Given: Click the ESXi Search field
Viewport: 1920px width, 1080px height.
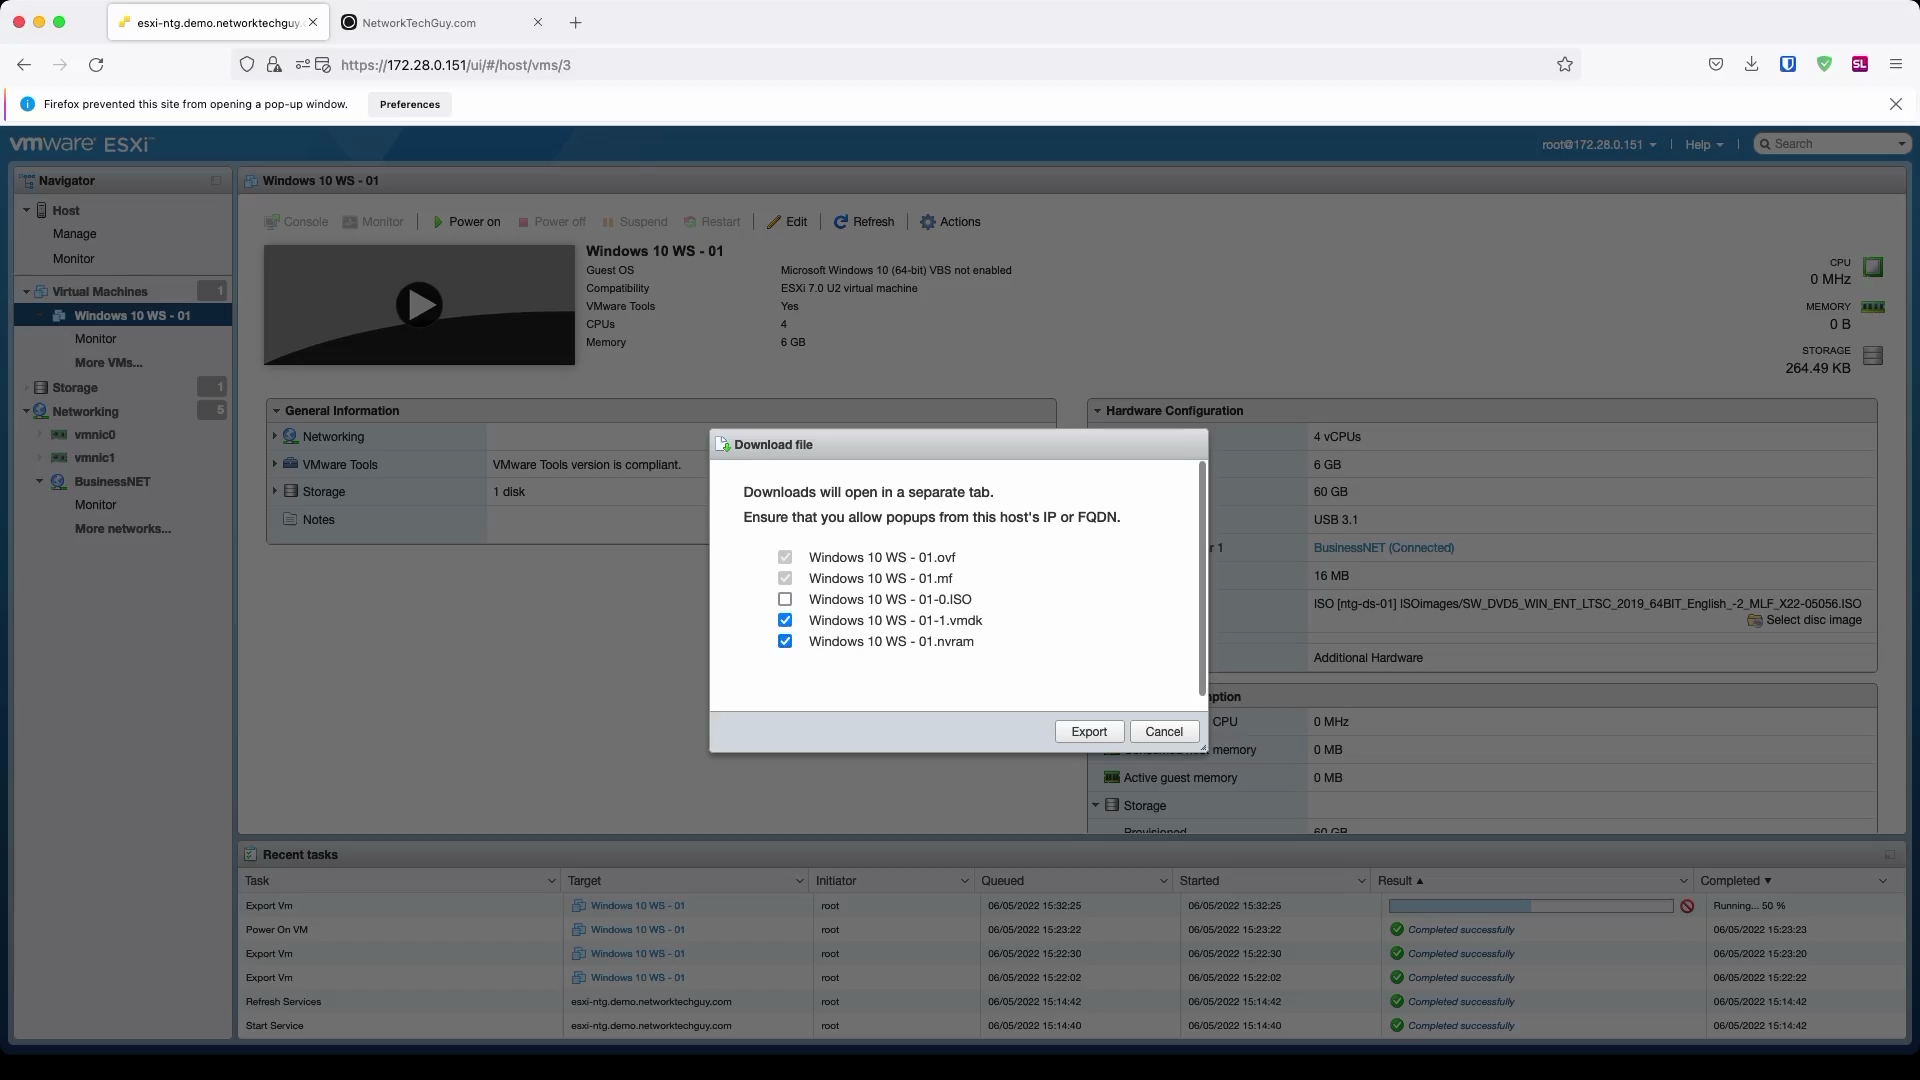Looking at the screenshot, I should point(1834,144).
